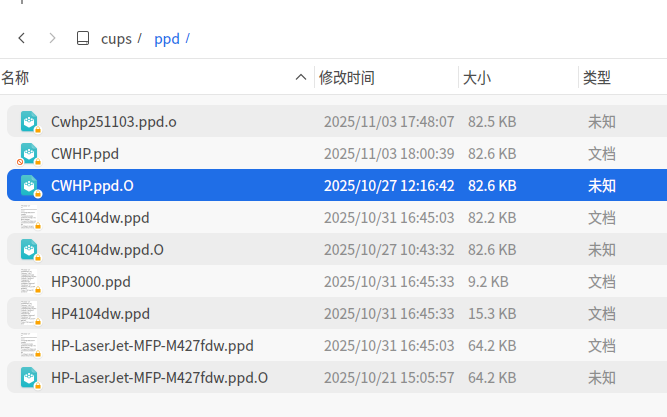The width and height of the screenshot is (667, 417).
Task: Open the ppd breadcrumb folder
Action: pyautogui.click(x=167, y=39)
